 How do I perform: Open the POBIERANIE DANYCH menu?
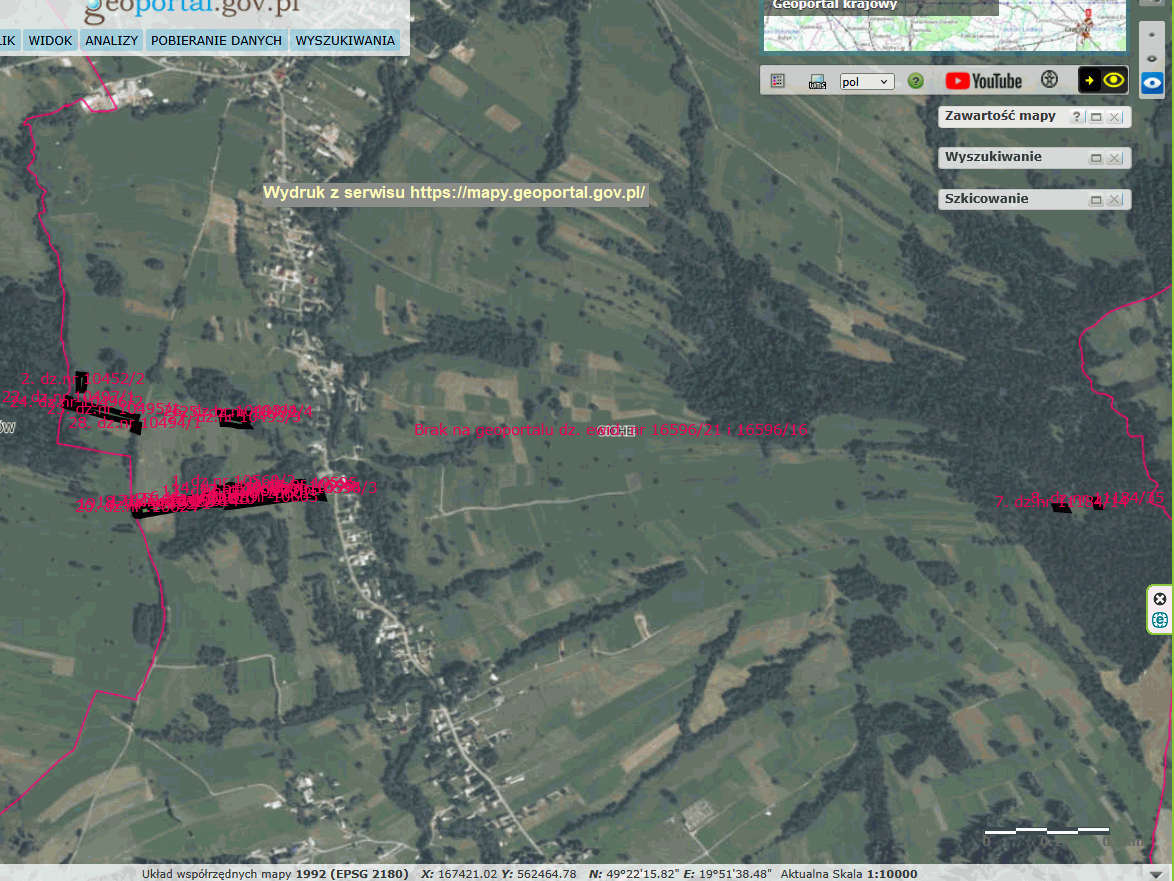click(216, 40)
